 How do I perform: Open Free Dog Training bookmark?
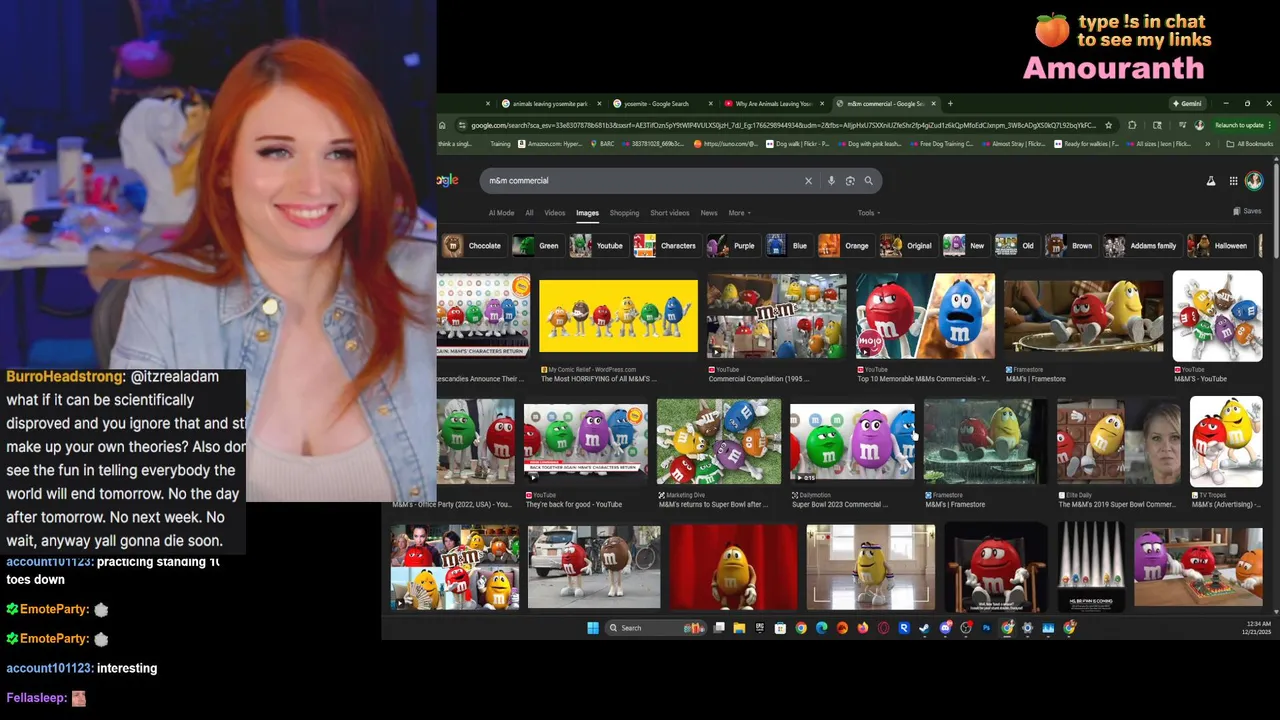click(940, 144)
